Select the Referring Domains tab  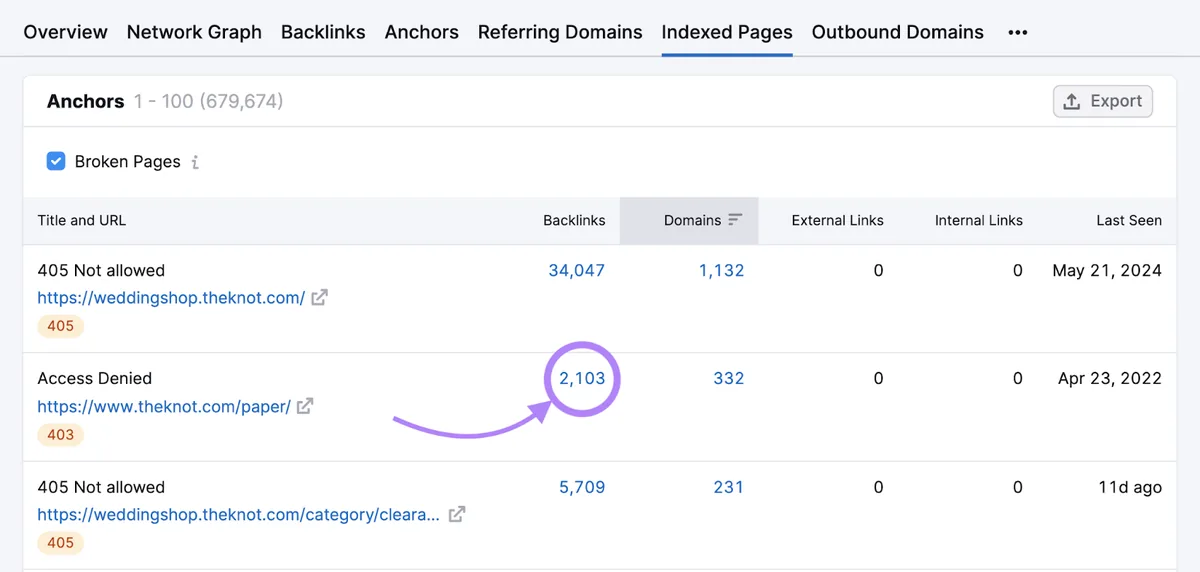tap(560, 32)
